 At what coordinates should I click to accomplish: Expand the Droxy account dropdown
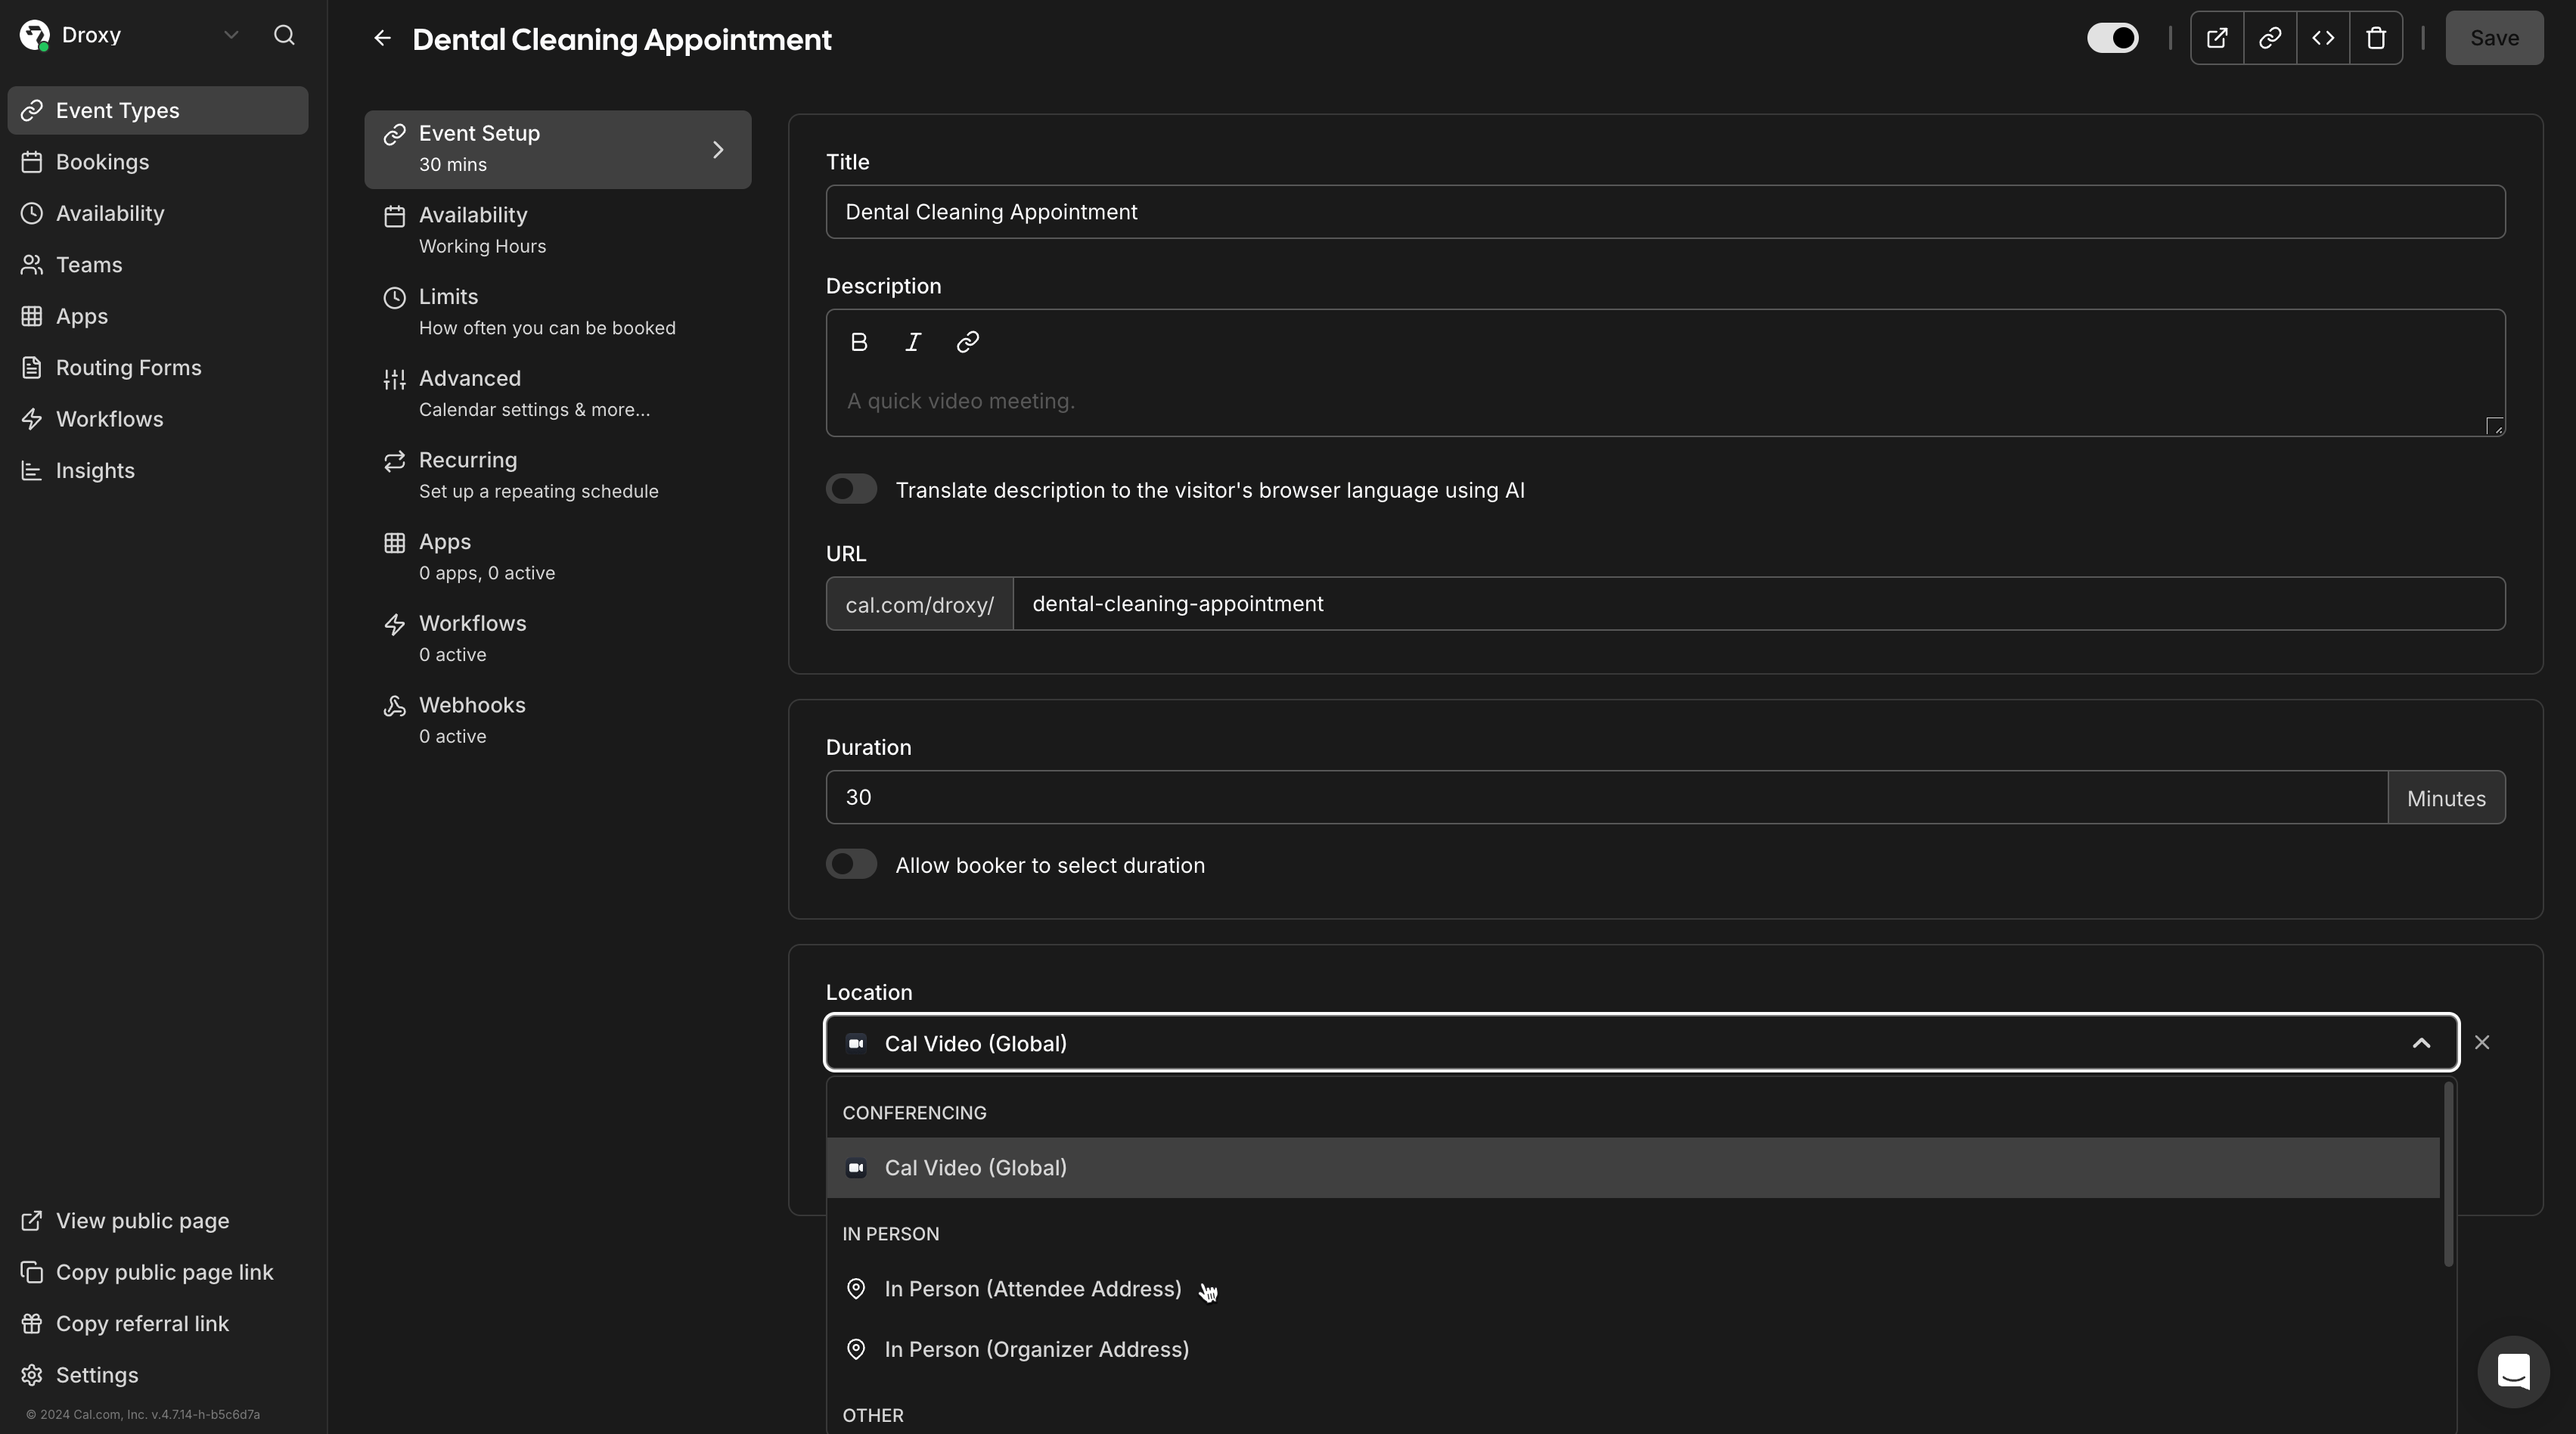pos(231,35)
